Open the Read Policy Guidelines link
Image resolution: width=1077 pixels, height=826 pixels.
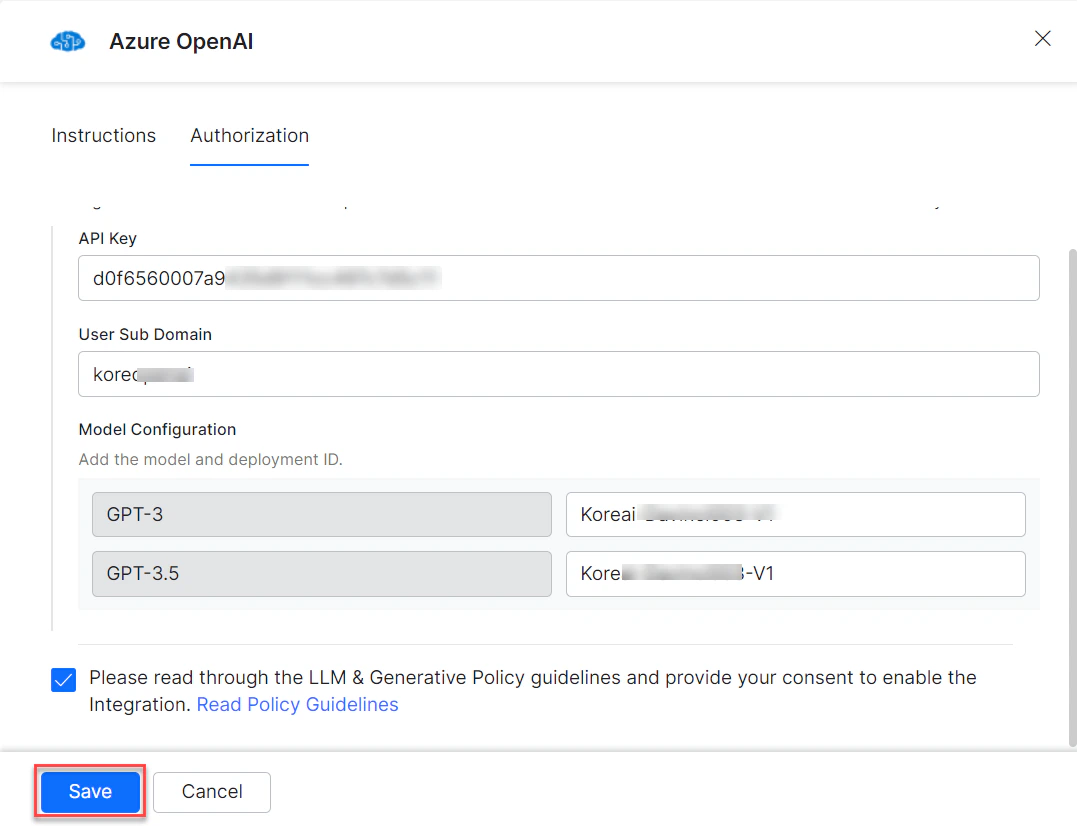tap(297, 704)
